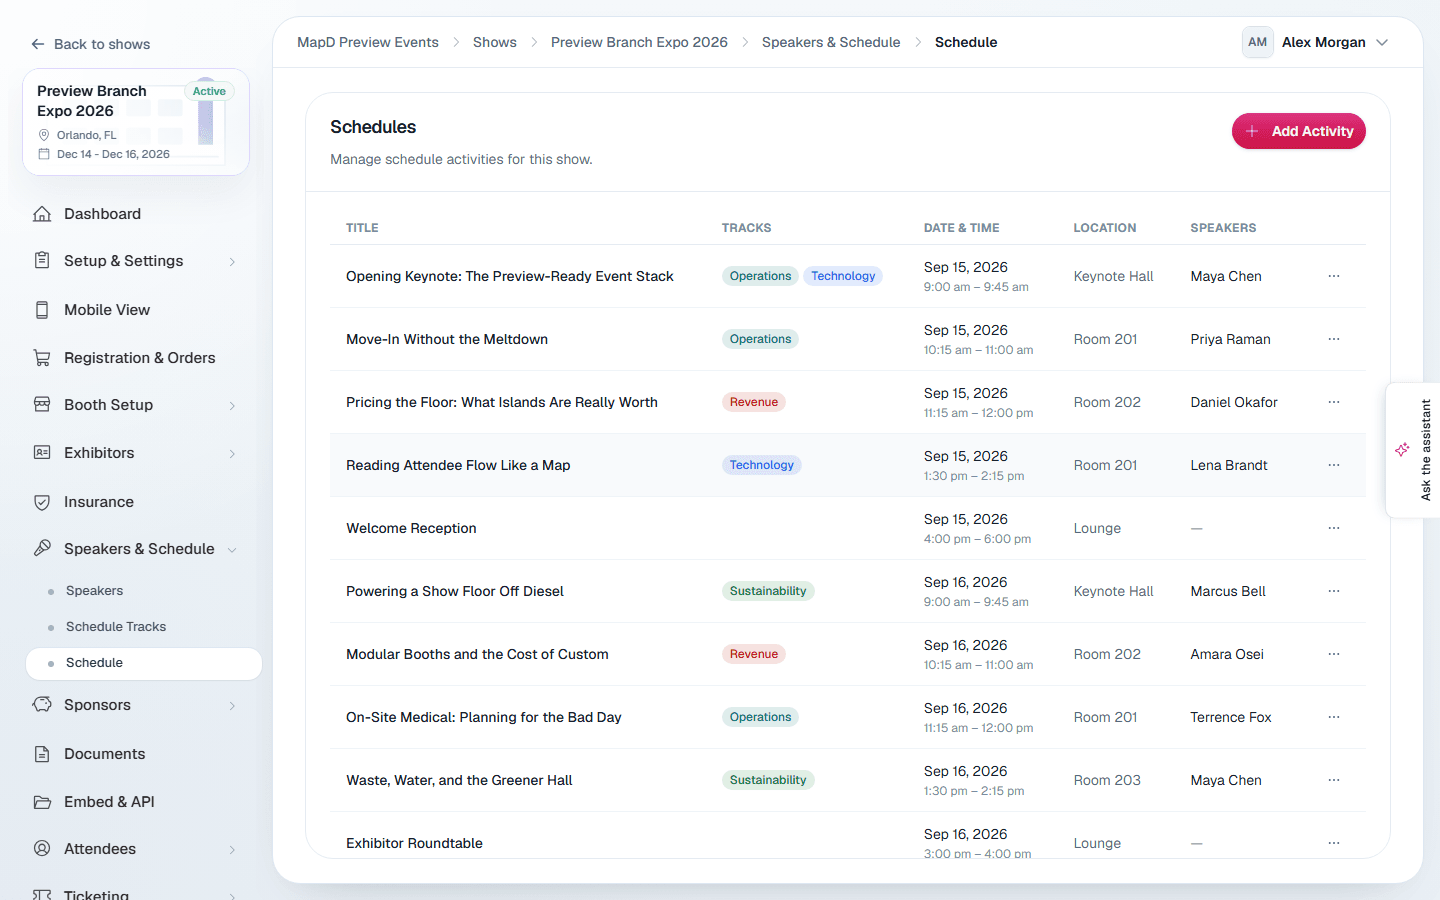The height and width of the screenshot is (900, 1440).
Task: Open MapD Preview Events breadcrumb
Action: click(368, 42)
